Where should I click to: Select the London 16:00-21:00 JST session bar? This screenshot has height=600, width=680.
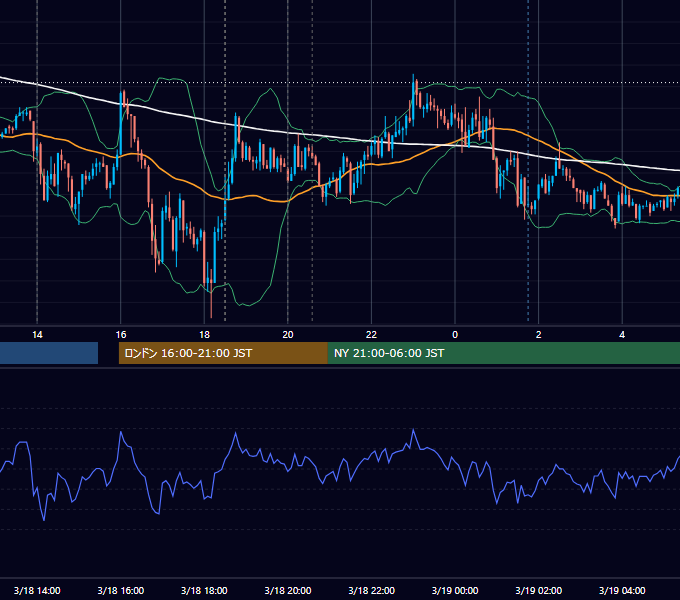pyautogui.click(x=223, y=353)
